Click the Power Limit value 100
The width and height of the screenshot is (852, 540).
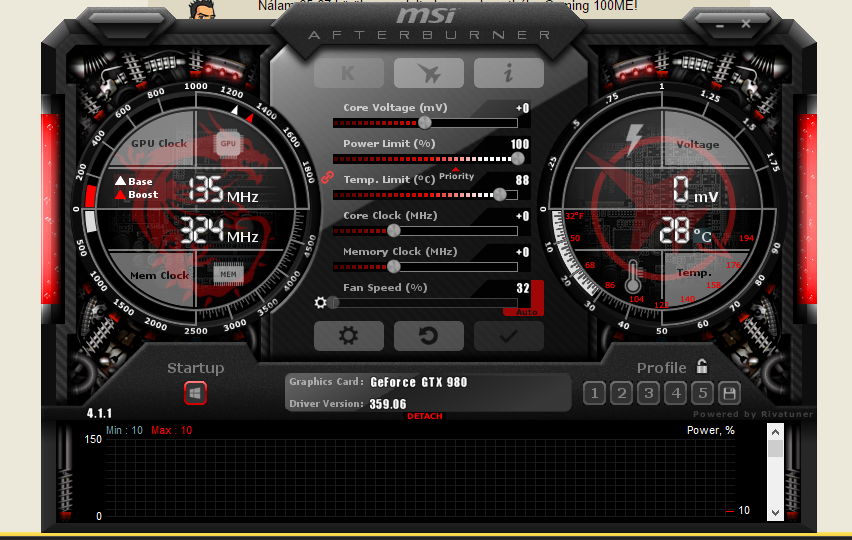[520, 144]
